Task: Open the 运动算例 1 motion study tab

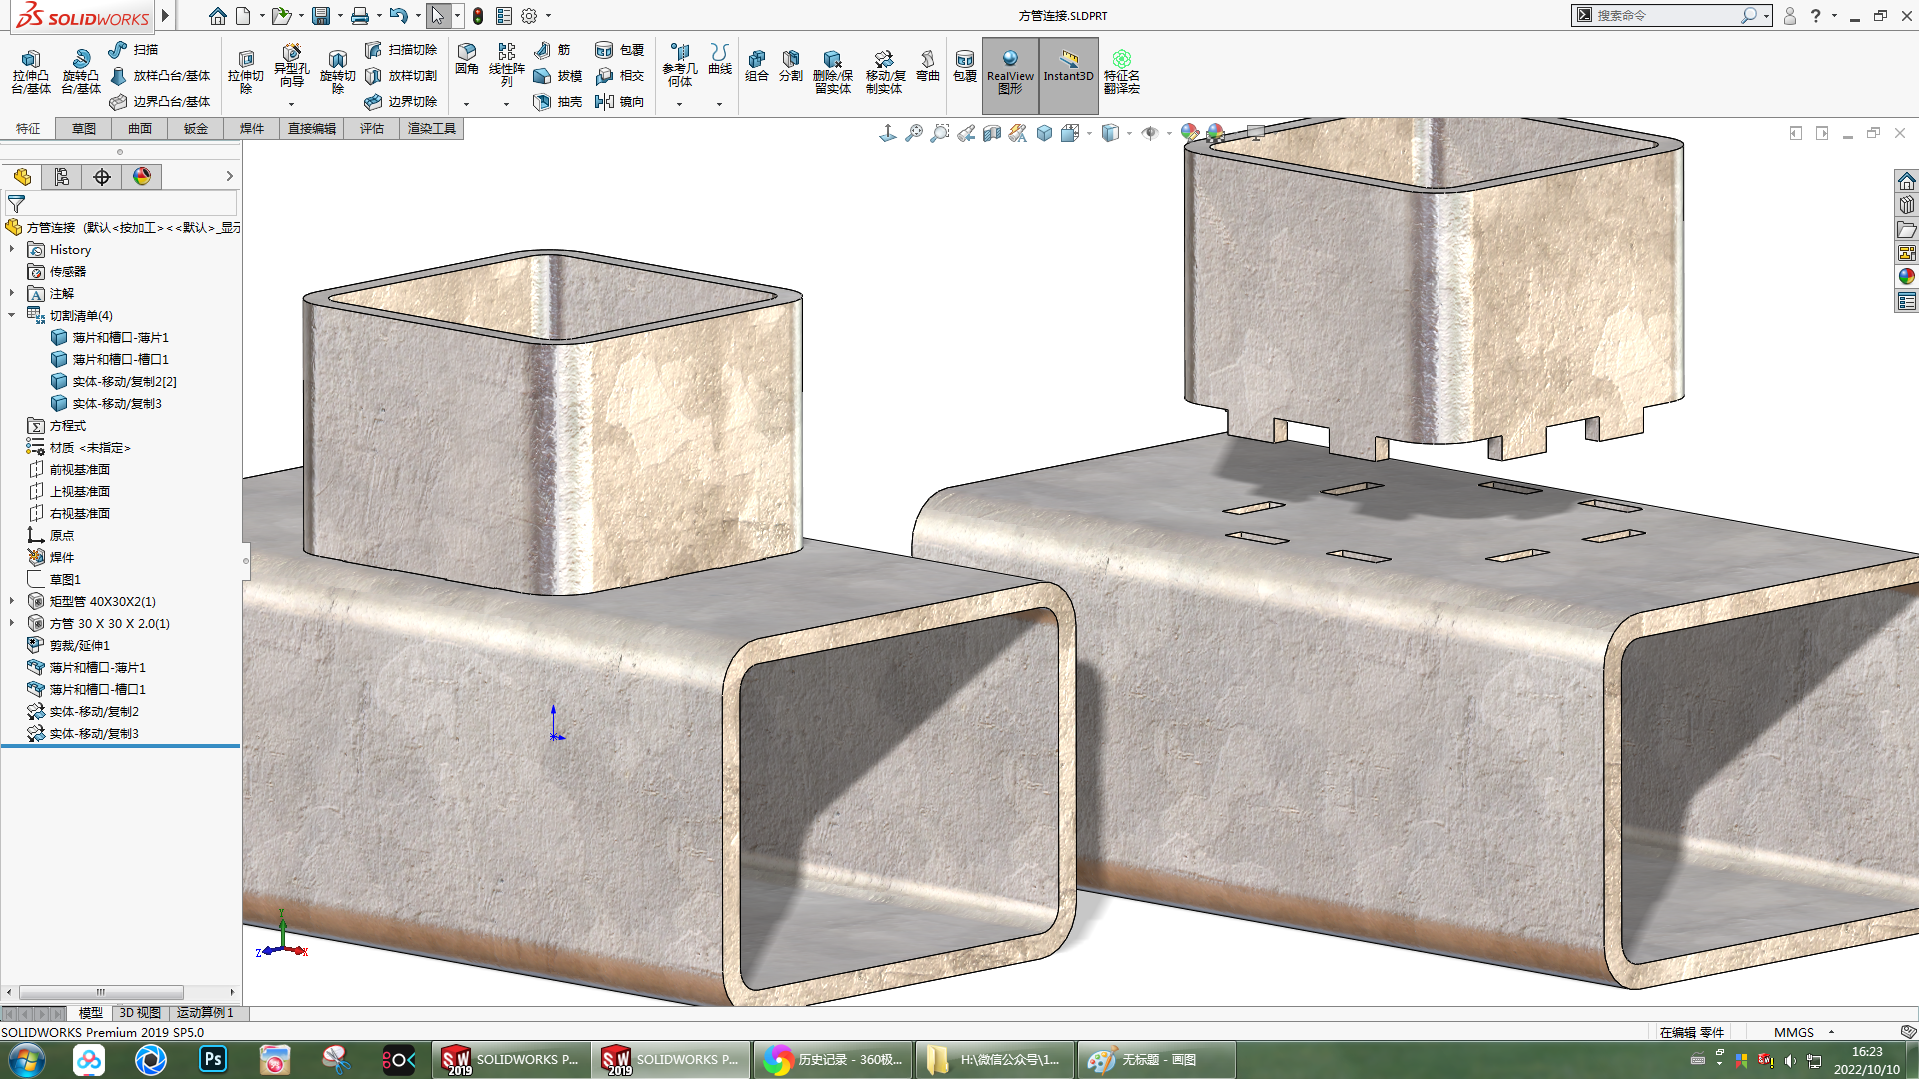Action: click(205, 1013)
